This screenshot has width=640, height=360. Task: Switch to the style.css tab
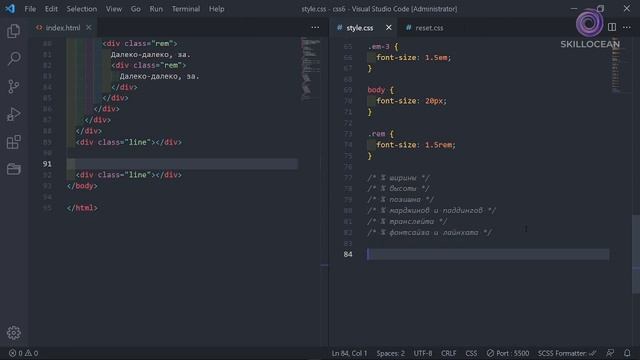point(359,28)
